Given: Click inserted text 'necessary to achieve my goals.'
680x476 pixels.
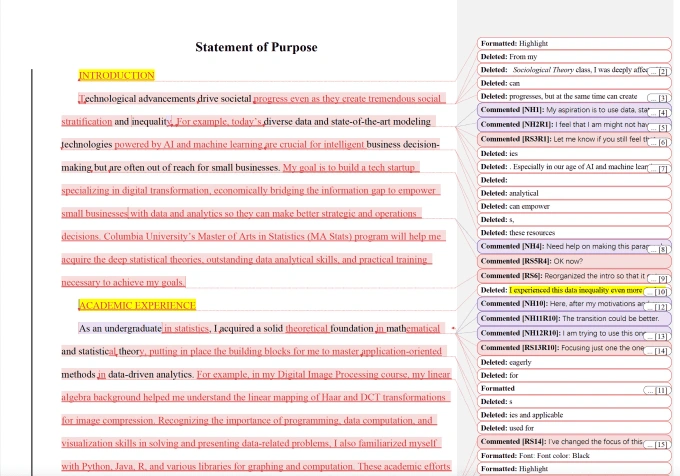Looking at the screenshot, I should click(x=123, y=282).
